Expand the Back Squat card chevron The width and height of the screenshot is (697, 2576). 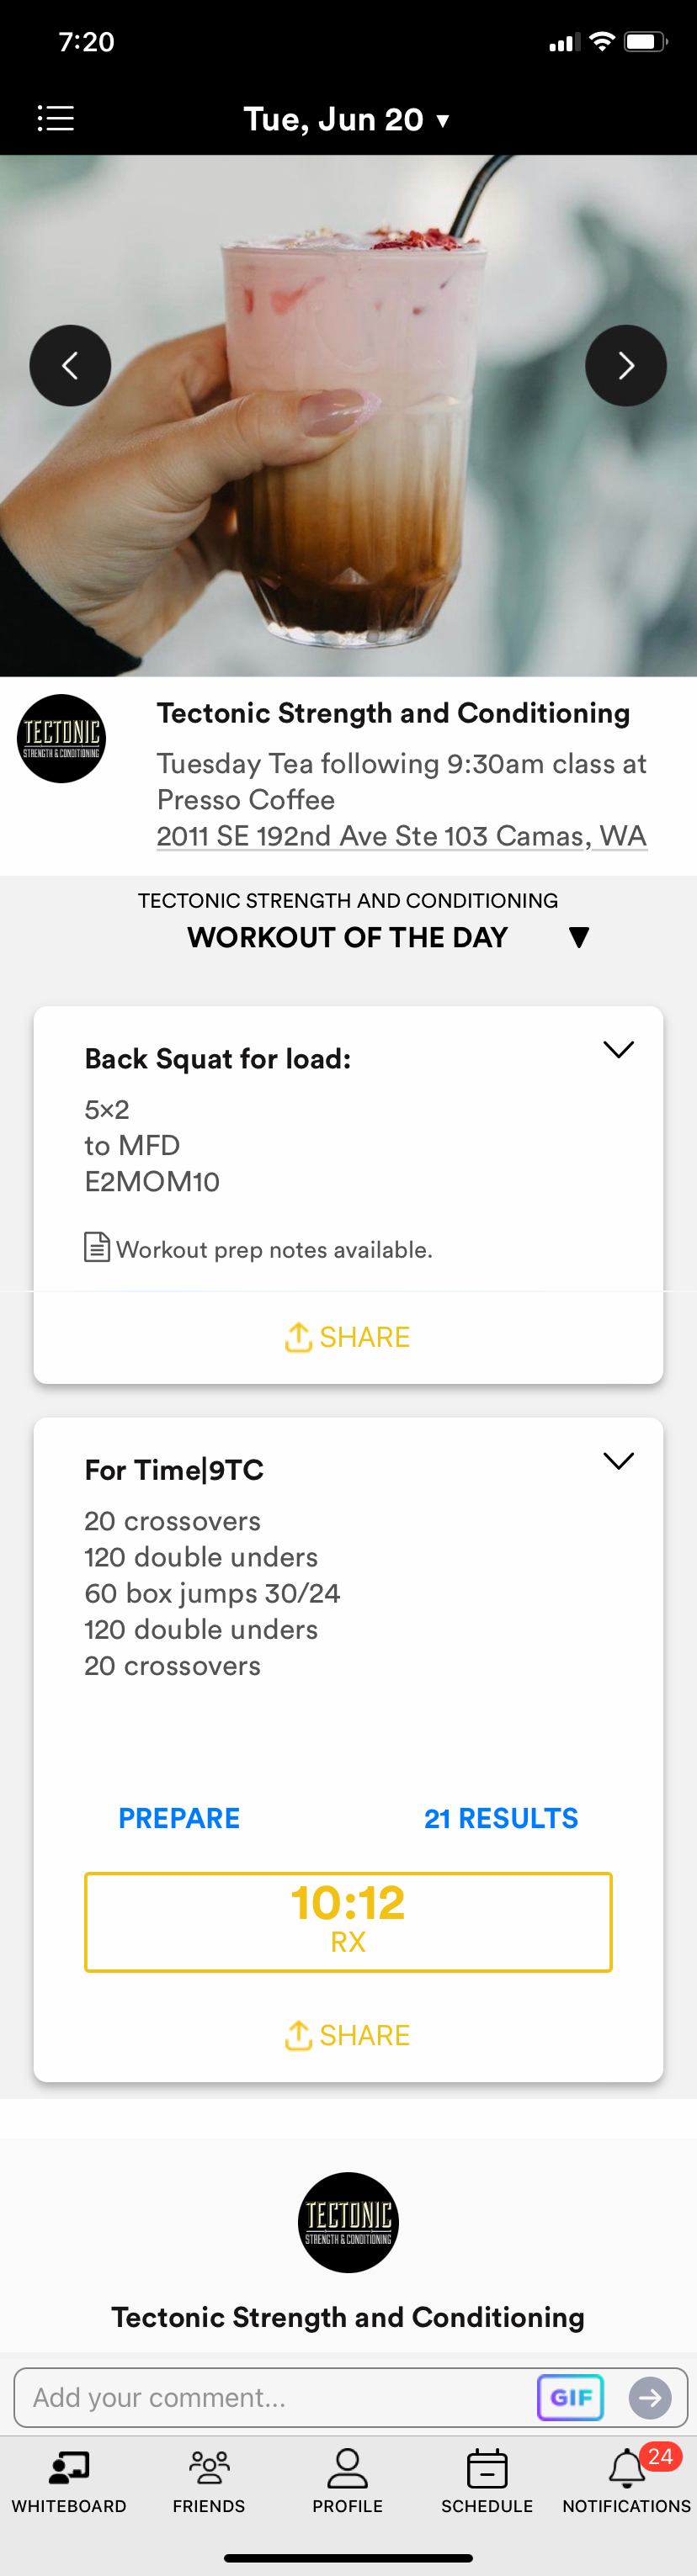tap(618, 1049)
